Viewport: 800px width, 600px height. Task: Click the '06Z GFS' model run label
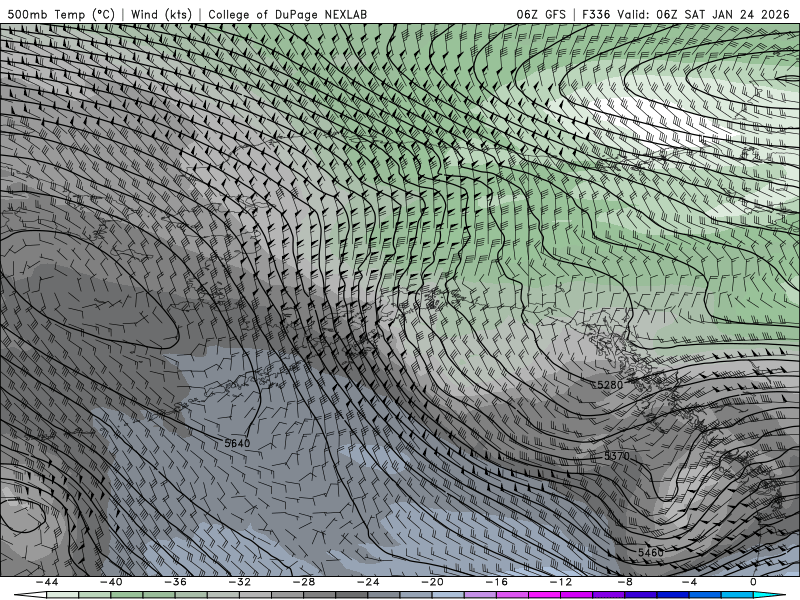541,14
